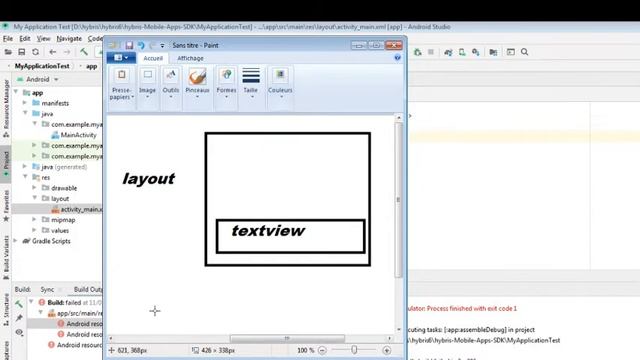Open the Build Variants side tab
The image size is (640, 360).
coord(6,257)
